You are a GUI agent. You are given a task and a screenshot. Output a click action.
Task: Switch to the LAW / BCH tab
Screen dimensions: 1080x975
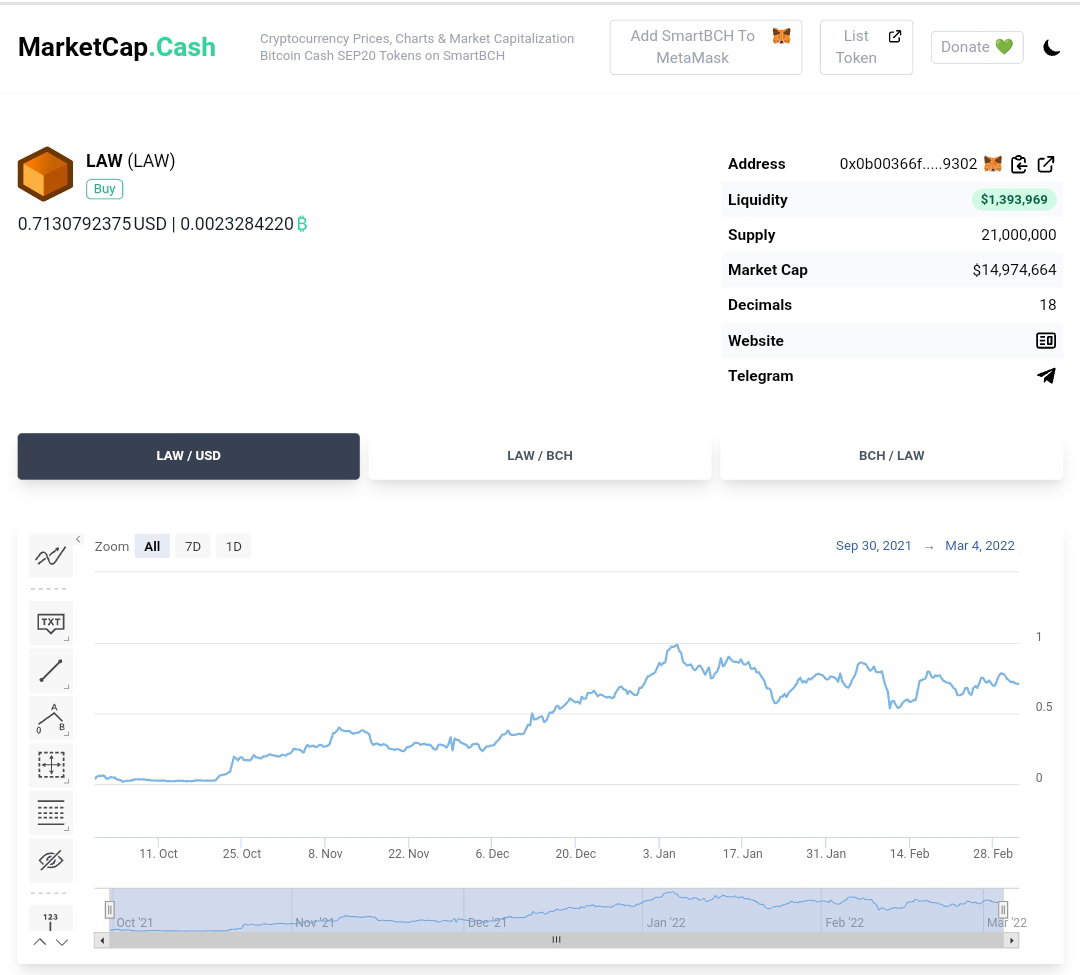pos(540,456)
